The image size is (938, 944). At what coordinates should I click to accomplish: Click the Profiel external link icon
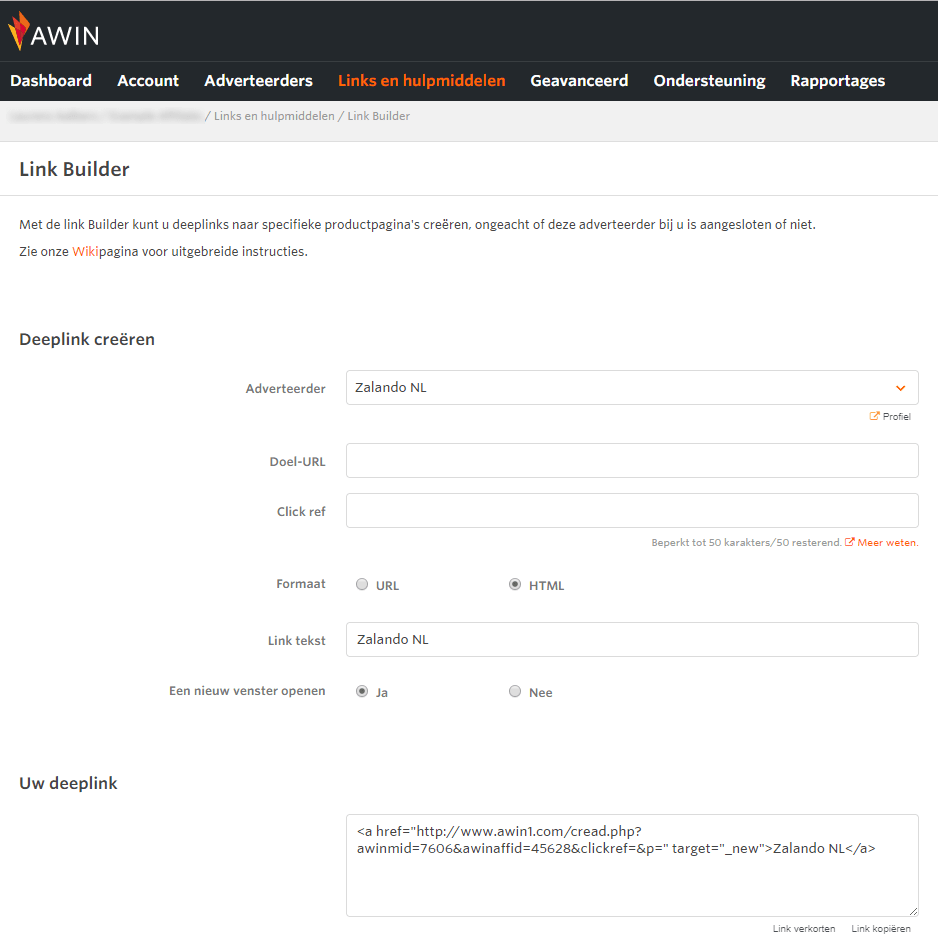tap(874, 417)
